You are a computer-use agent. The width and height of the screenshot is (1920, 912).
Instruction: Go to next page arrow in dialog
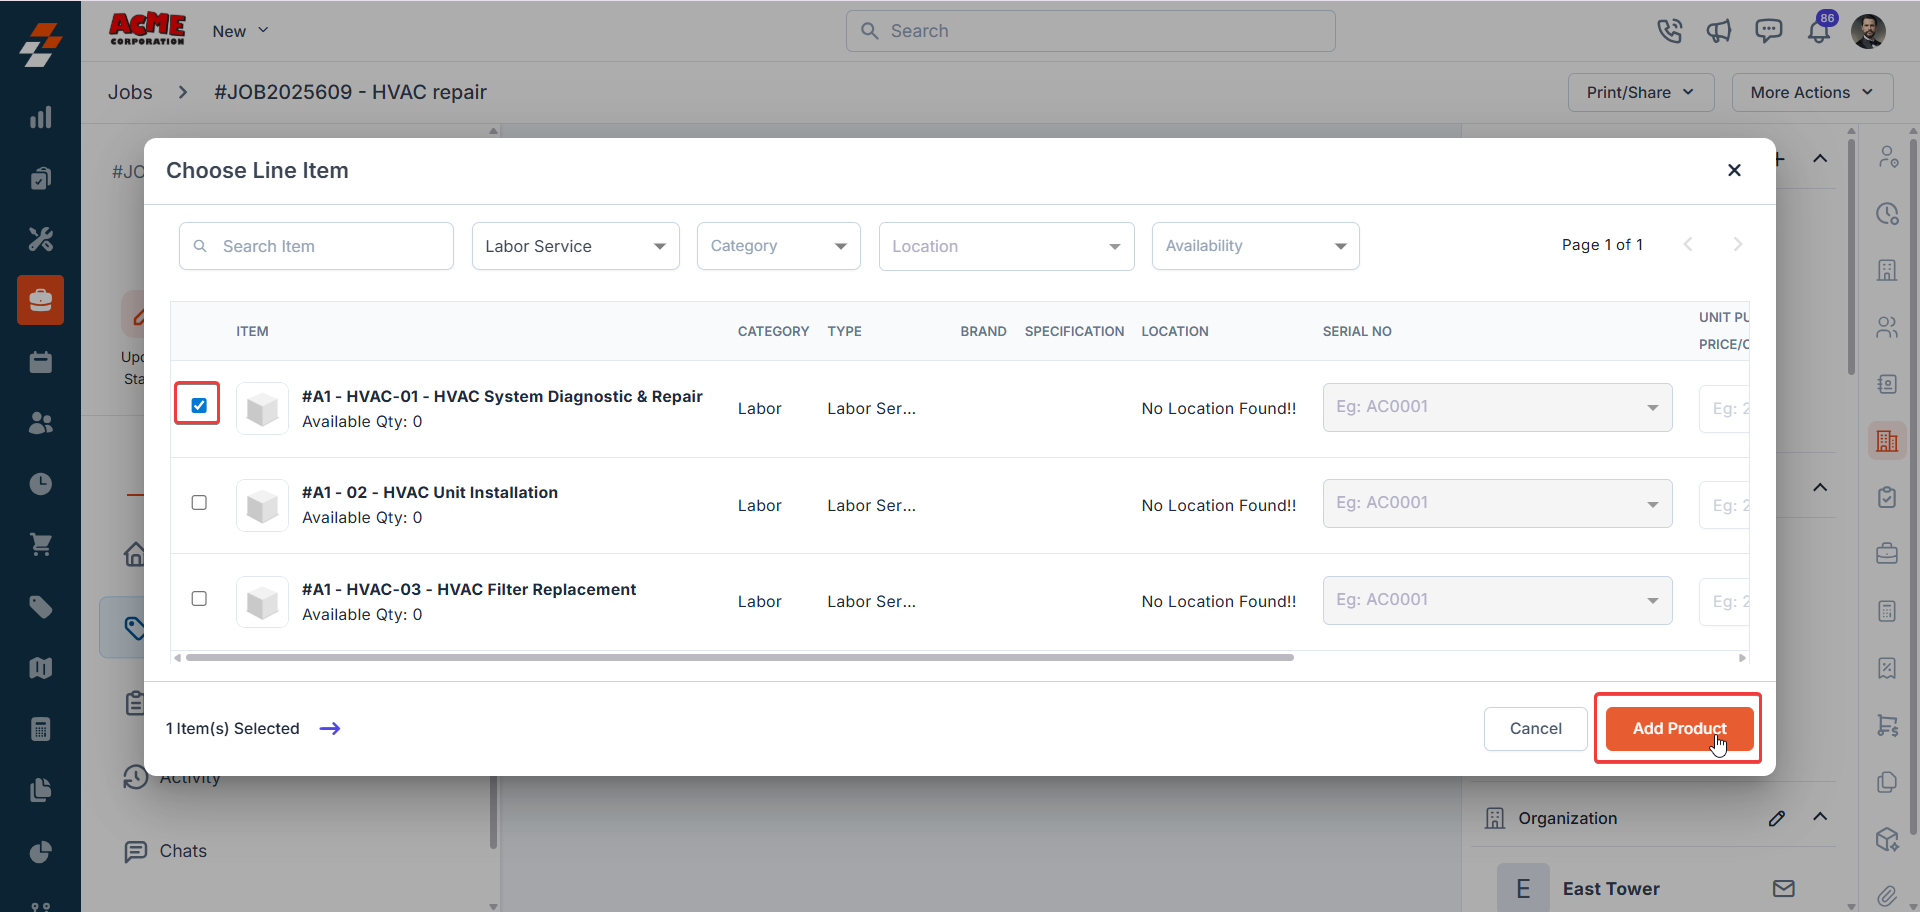click(1737, 245)
